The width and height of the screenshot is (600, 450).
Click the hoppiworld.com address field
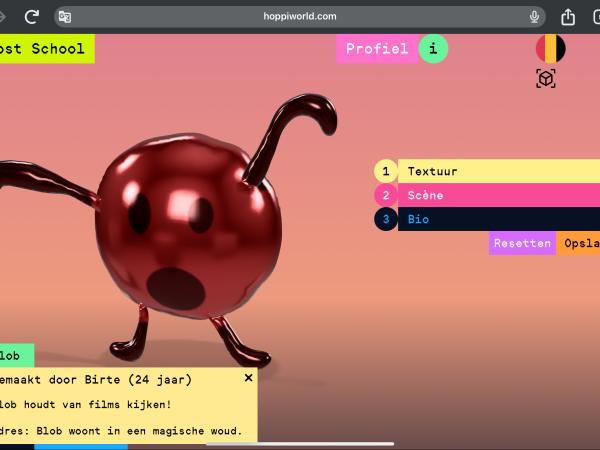click(300, 16)
